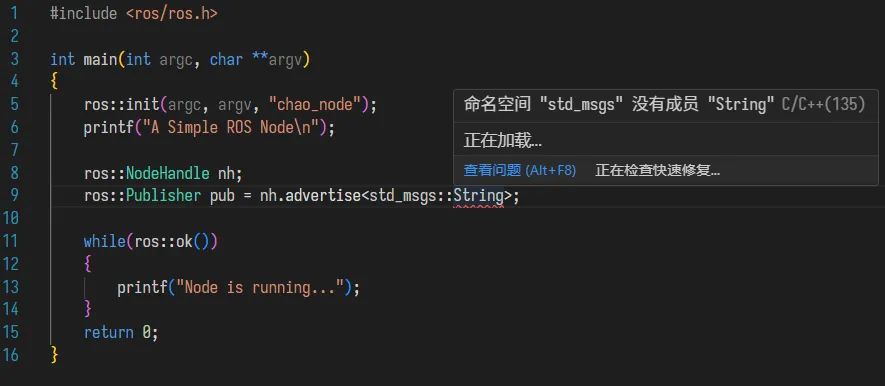Click the "A Simple ROS Node\n" string
This screenshot has width=885, height=386.
[235, 128]
